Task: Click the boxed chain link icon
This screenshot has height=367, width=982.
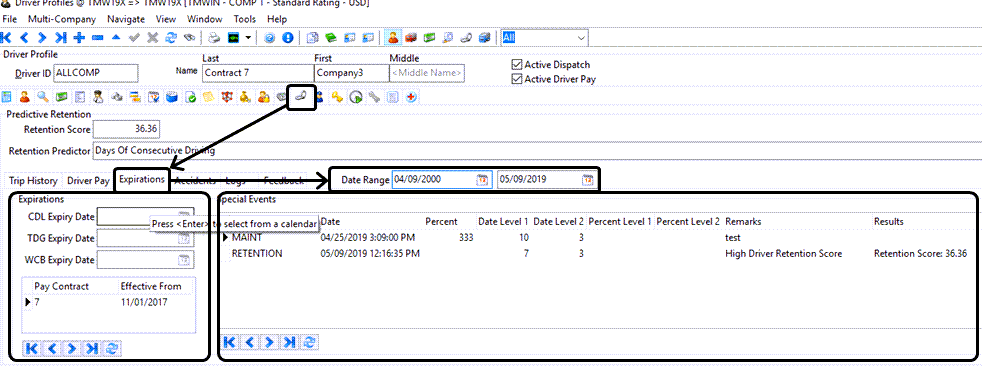Action: (x=301, y=97)
